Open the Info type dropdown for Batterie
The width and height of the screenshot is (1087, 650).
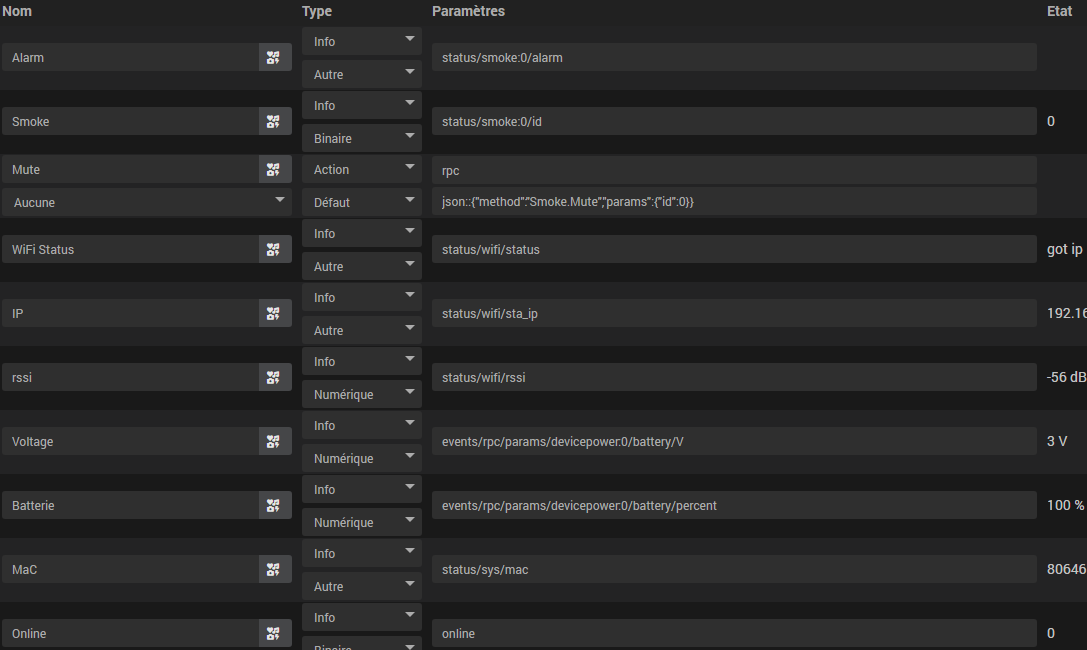point(362,489)
